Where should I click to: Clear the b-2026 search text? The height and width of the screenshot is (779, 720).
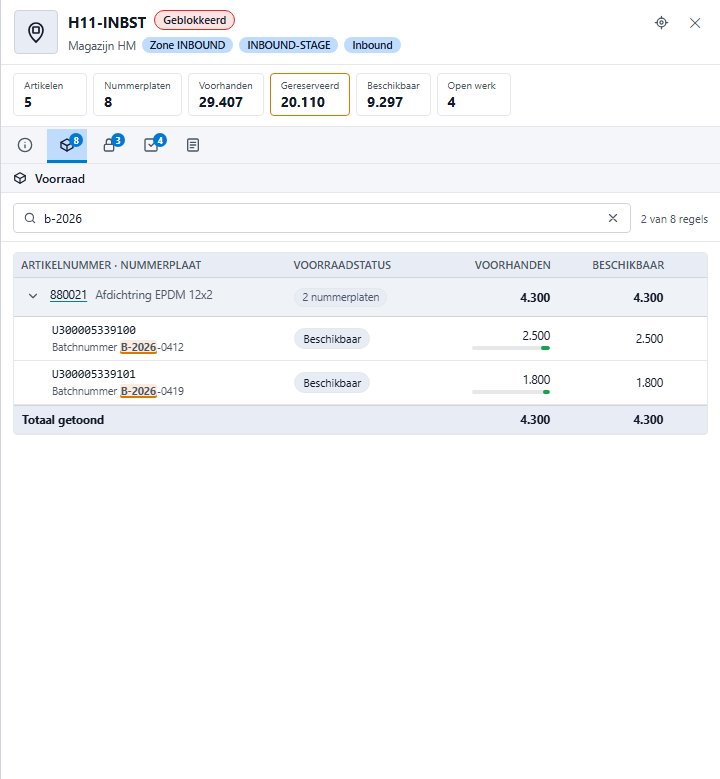[x=613, y=218]
